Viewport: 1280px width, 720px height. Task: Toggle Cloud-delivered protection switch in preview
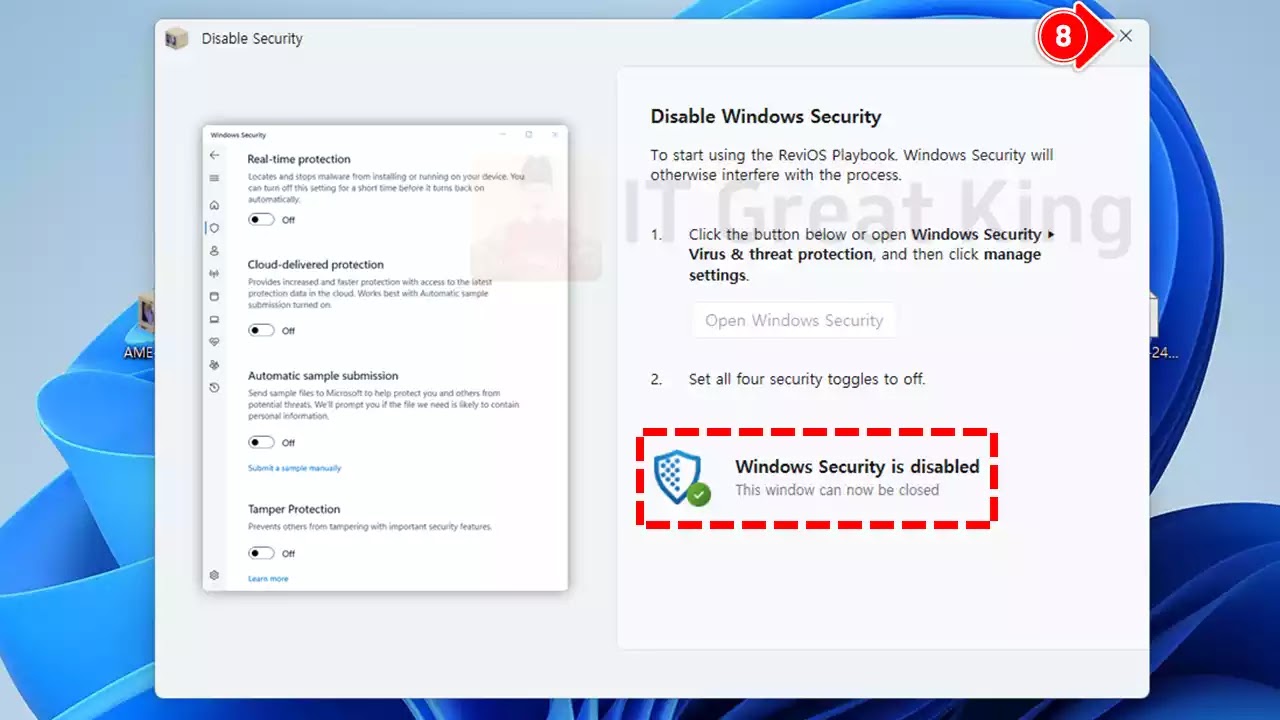tap(262, 330)
